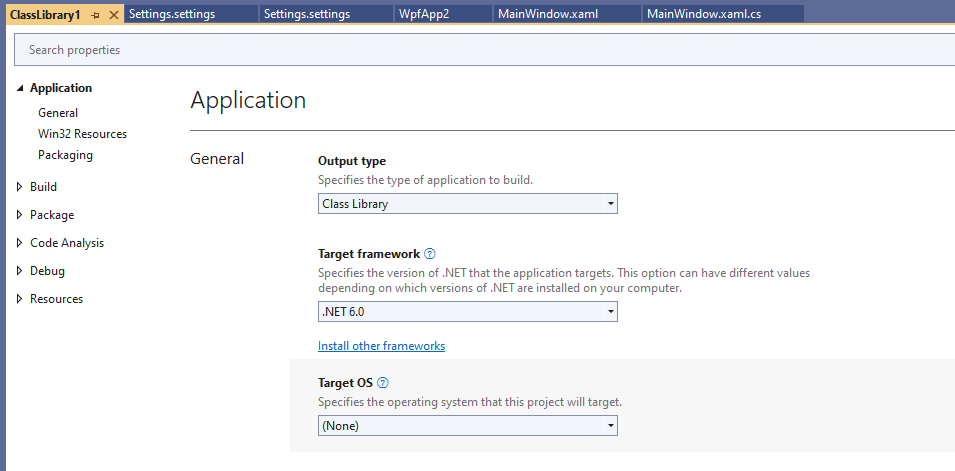Image resolution: width=955 pixels, height=471 pixels.
Task: Close the ClassLibrary1 tab
Action: 113,15
